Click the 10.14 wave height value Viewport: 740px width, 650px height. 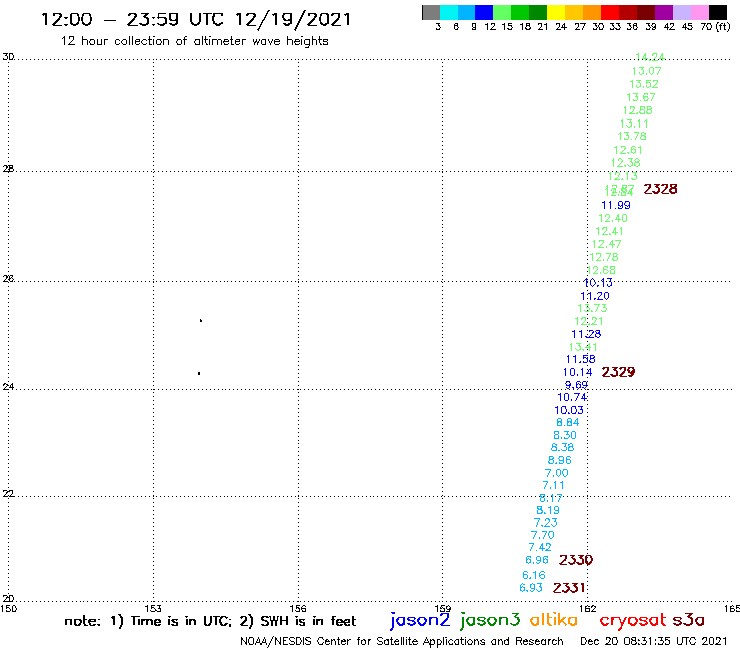[578, 372]
